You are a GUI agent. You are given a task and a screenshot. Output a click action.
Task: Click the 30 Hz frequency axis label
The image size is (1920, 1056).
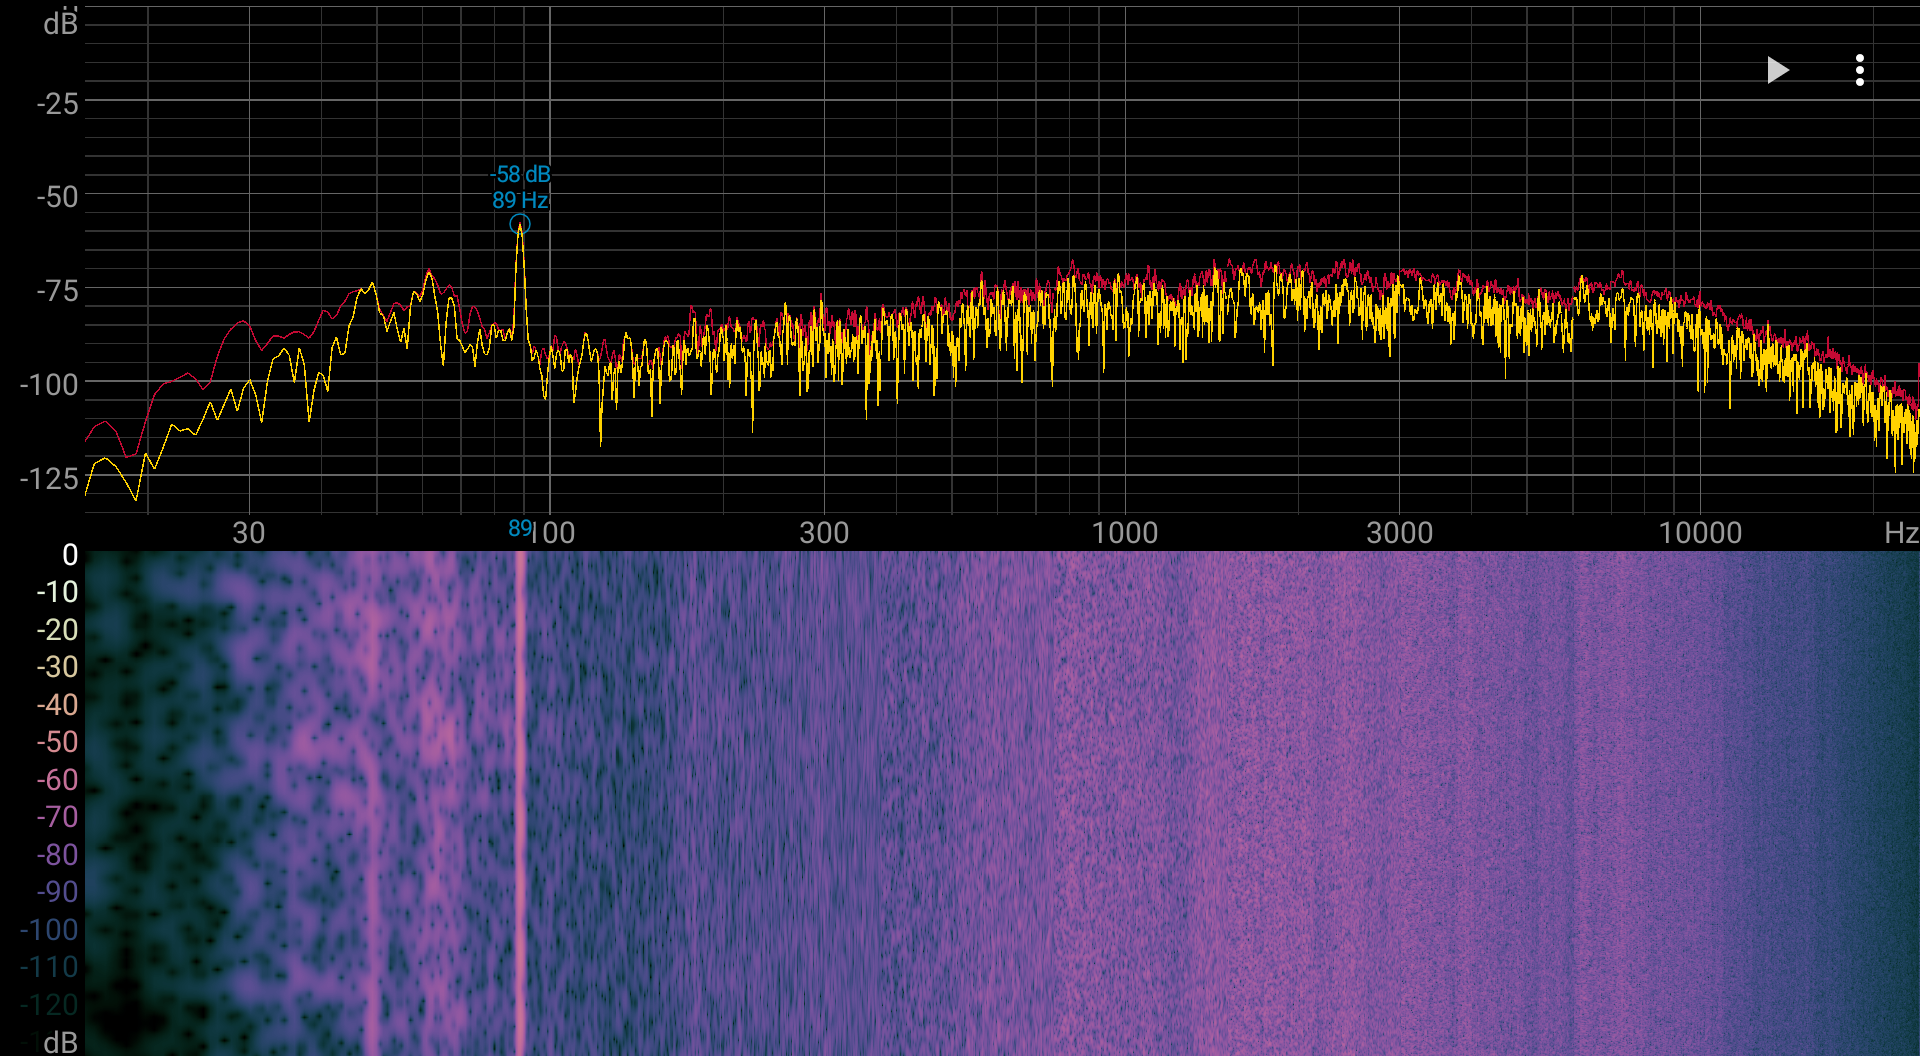249,533
